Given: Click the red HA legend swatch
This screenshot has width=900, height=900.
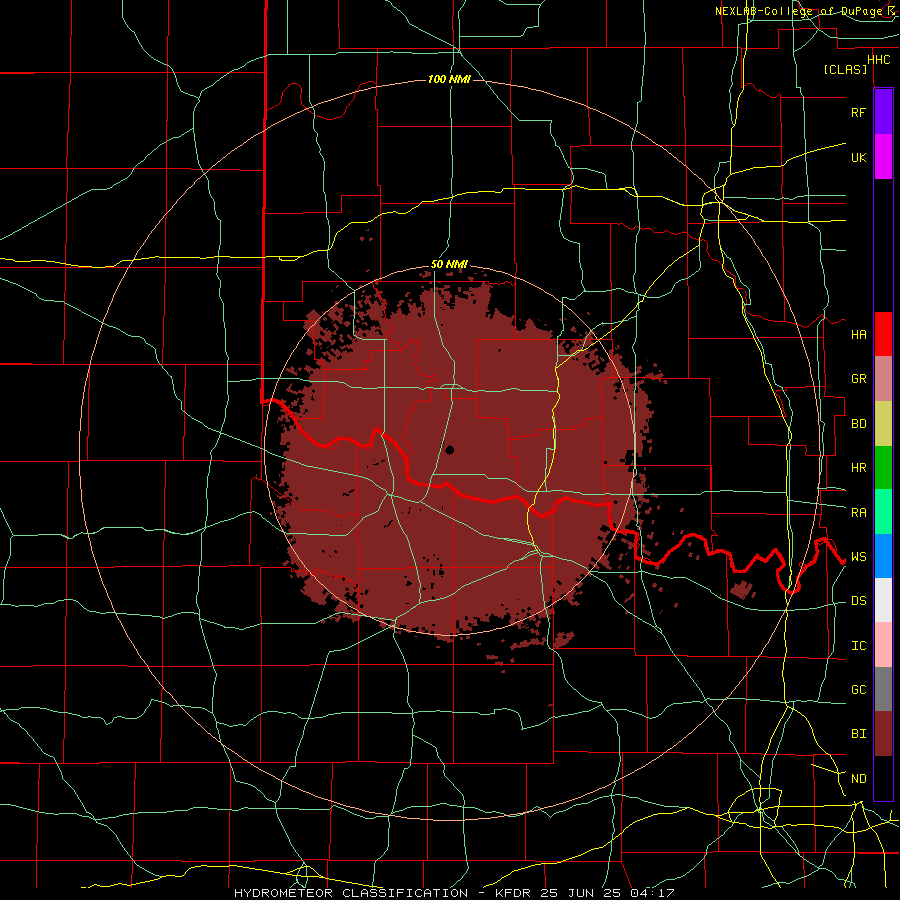Looking at the screenshot, I should click(x=883, y=334).
